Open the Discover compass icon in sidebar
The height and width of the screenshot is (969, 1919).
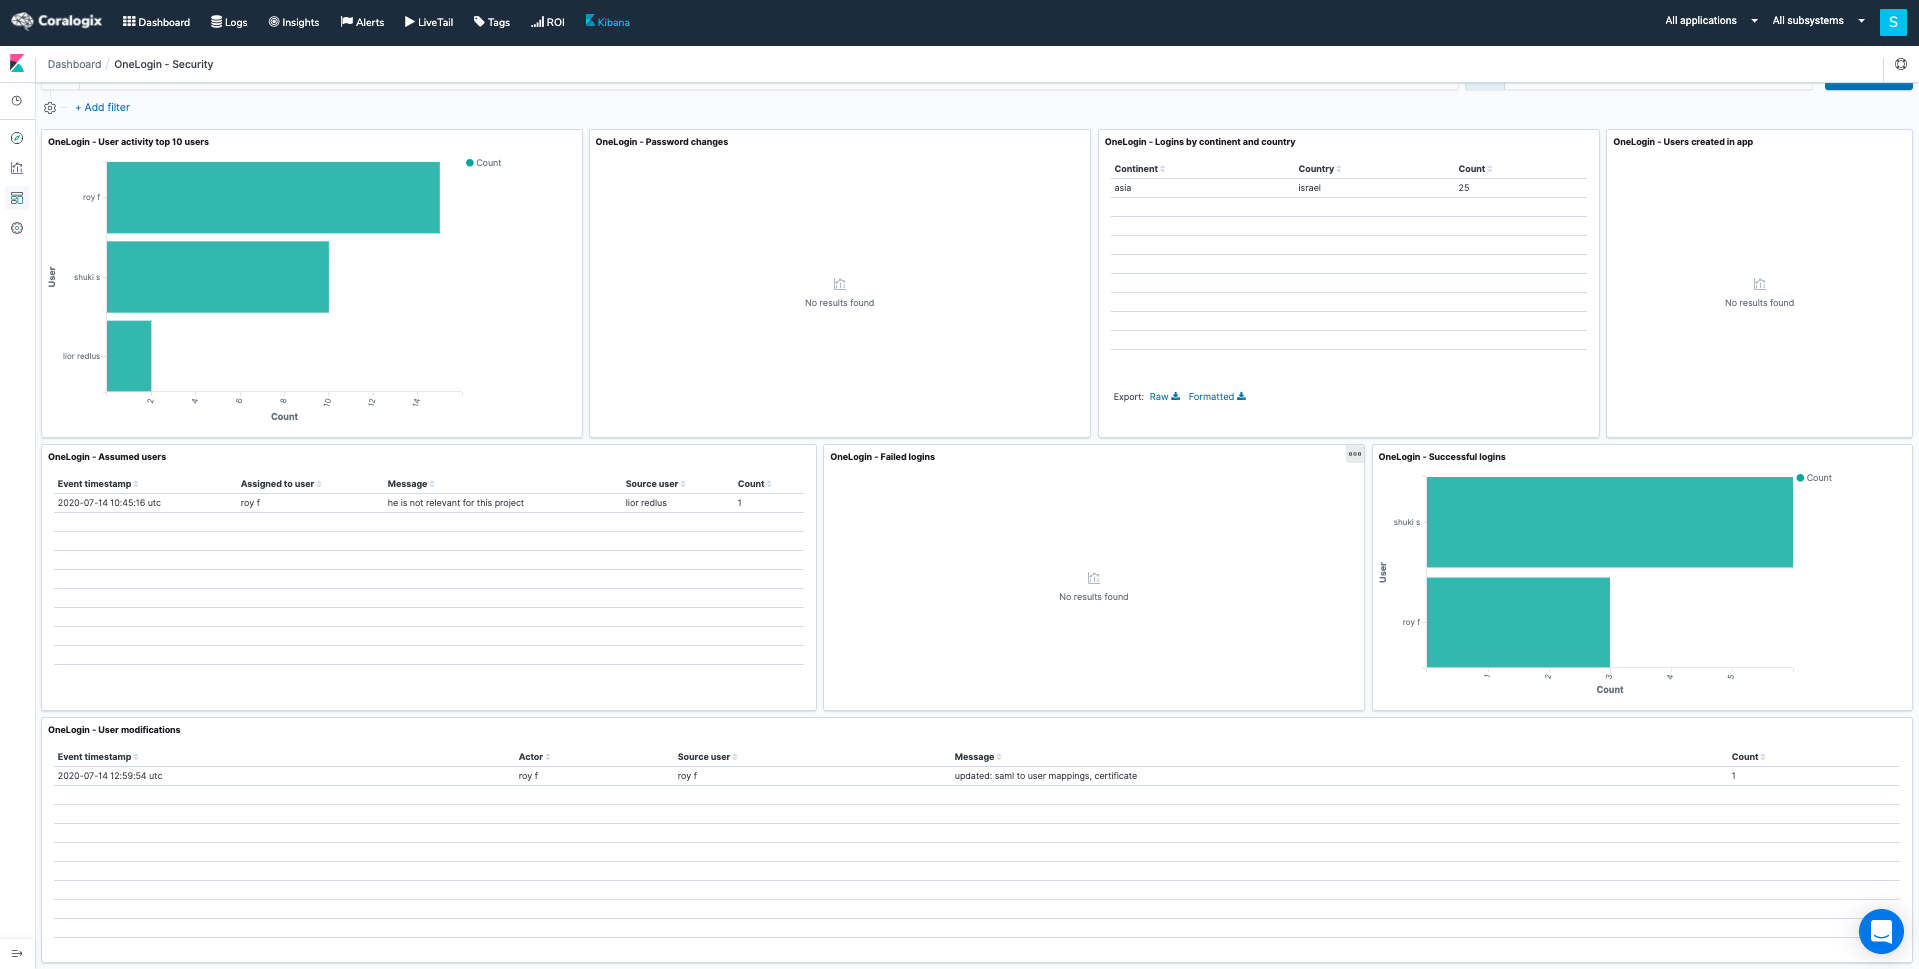point(17,138)
